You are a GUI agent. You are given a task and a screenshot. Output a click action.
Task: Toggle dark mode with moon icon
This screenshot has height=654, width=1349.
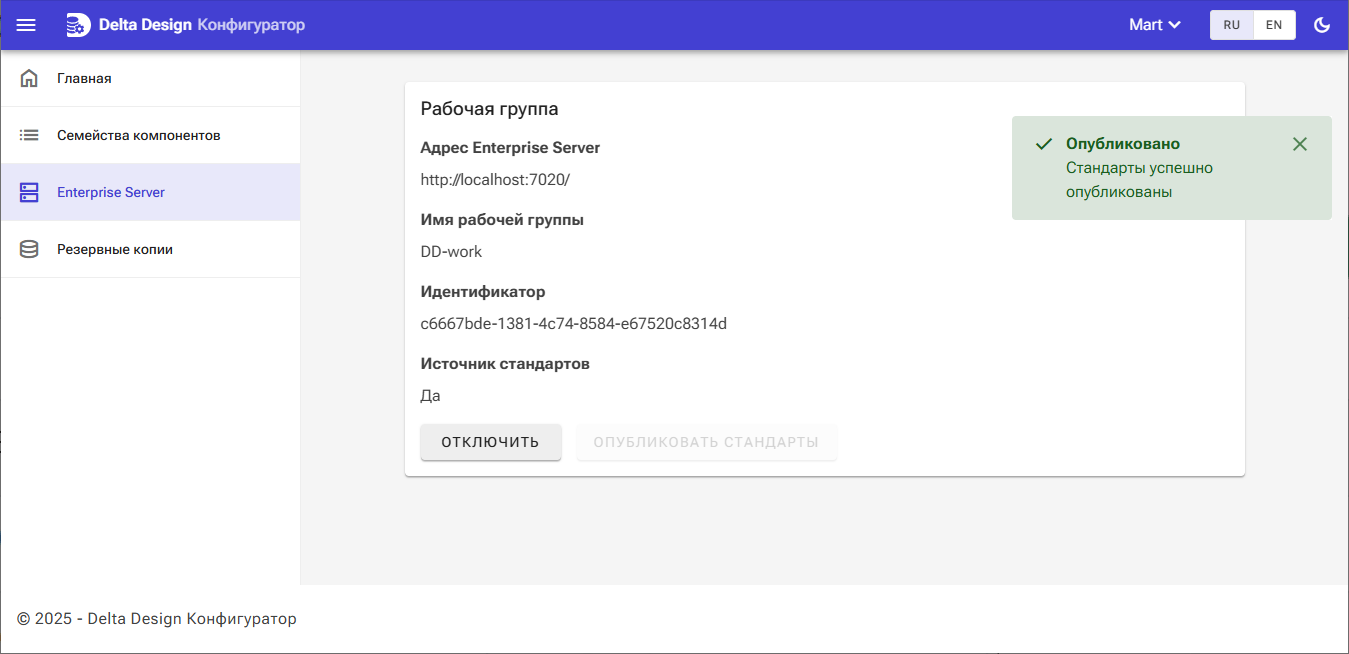point(1322,25)
